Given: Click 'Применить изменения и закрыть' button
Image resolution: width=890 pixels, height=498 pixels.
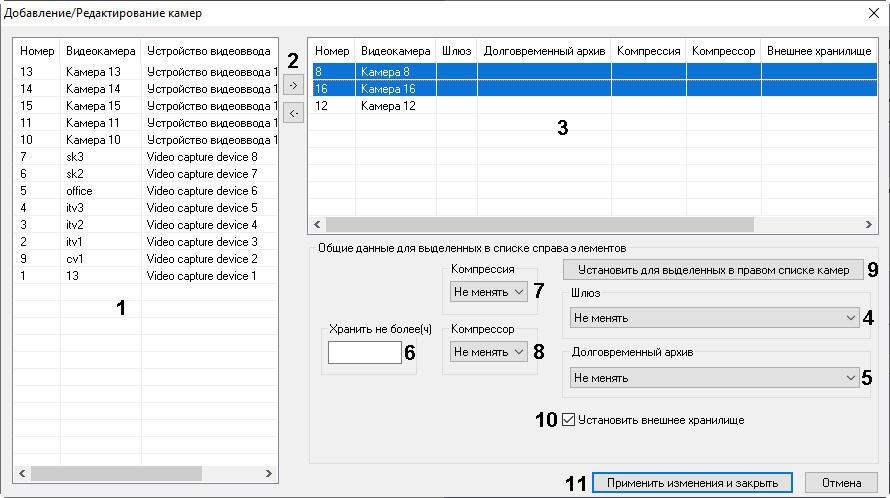Looking at the screenshot, I should click(x=692, y=483).
